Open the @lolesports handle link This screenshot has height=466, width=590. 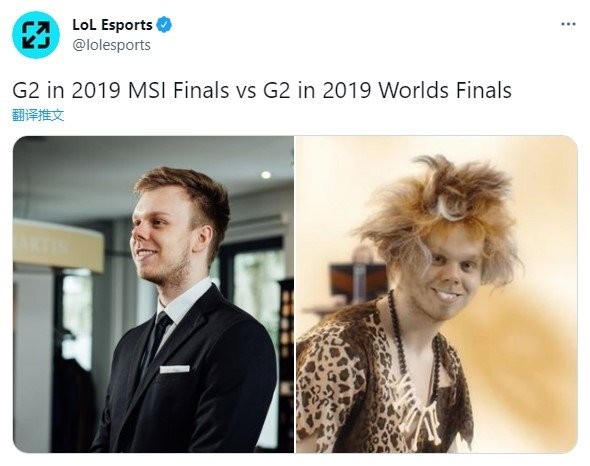pyautogui.click(x=111, y=45)
